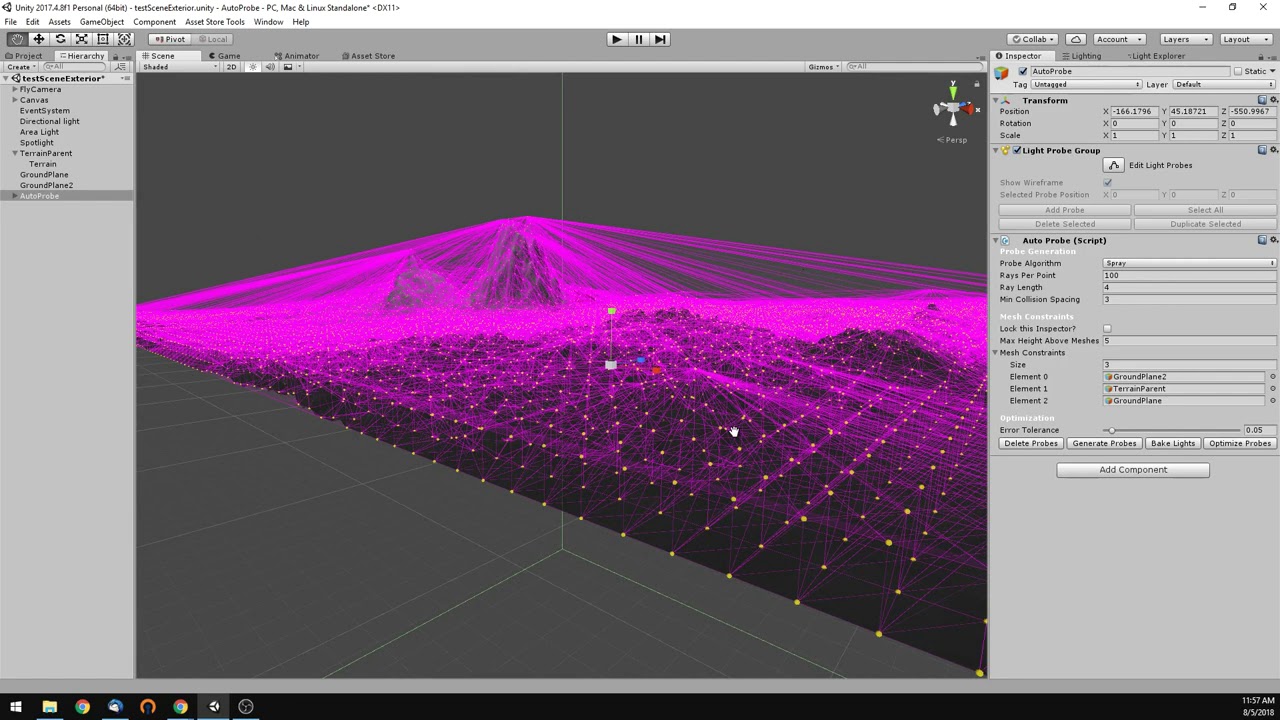Image resolution: width=1280 pixels, height=720 pixels.
Task: Switch to the Project tab
Action: [24, 56]
